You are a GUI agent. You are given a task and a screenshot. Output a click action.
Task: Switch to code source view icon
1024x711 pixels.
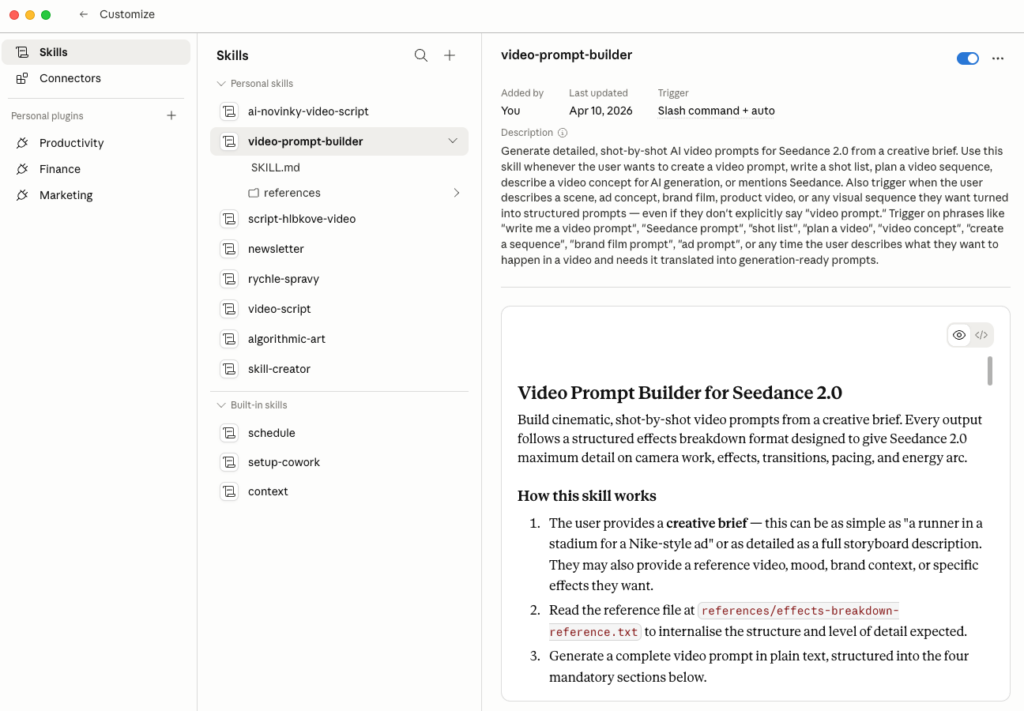pos(981,335)
